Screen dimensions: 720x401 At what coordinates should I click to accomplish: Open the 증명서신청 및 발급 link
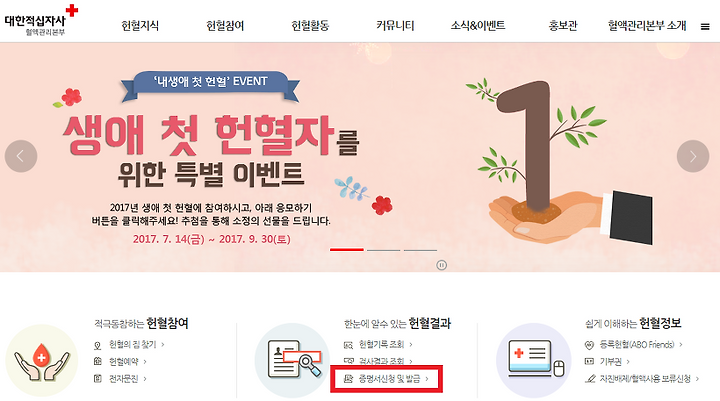pyautogui.click(x=387, y=378)
